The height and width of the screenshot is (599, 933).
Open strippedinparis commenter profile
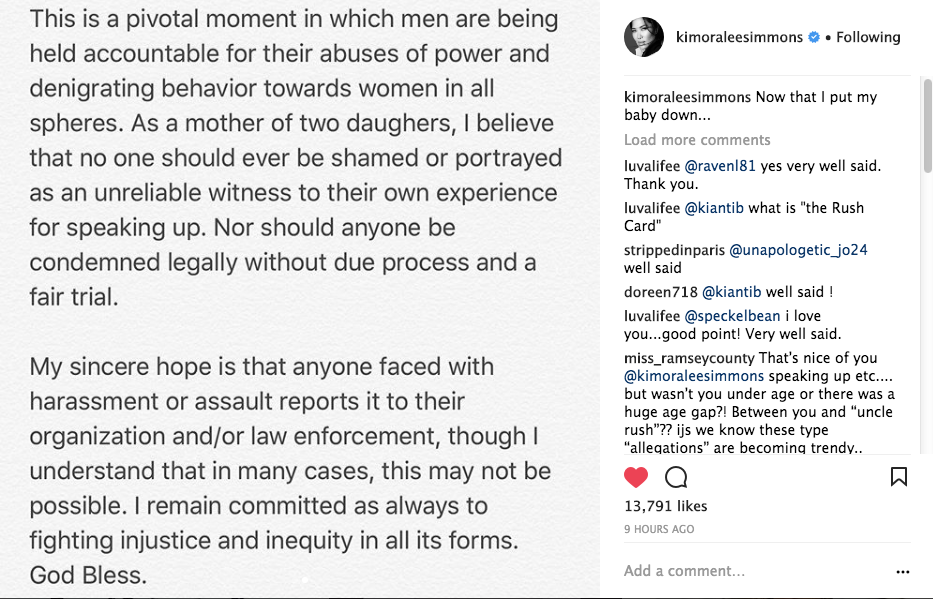(x=674, y=250)
